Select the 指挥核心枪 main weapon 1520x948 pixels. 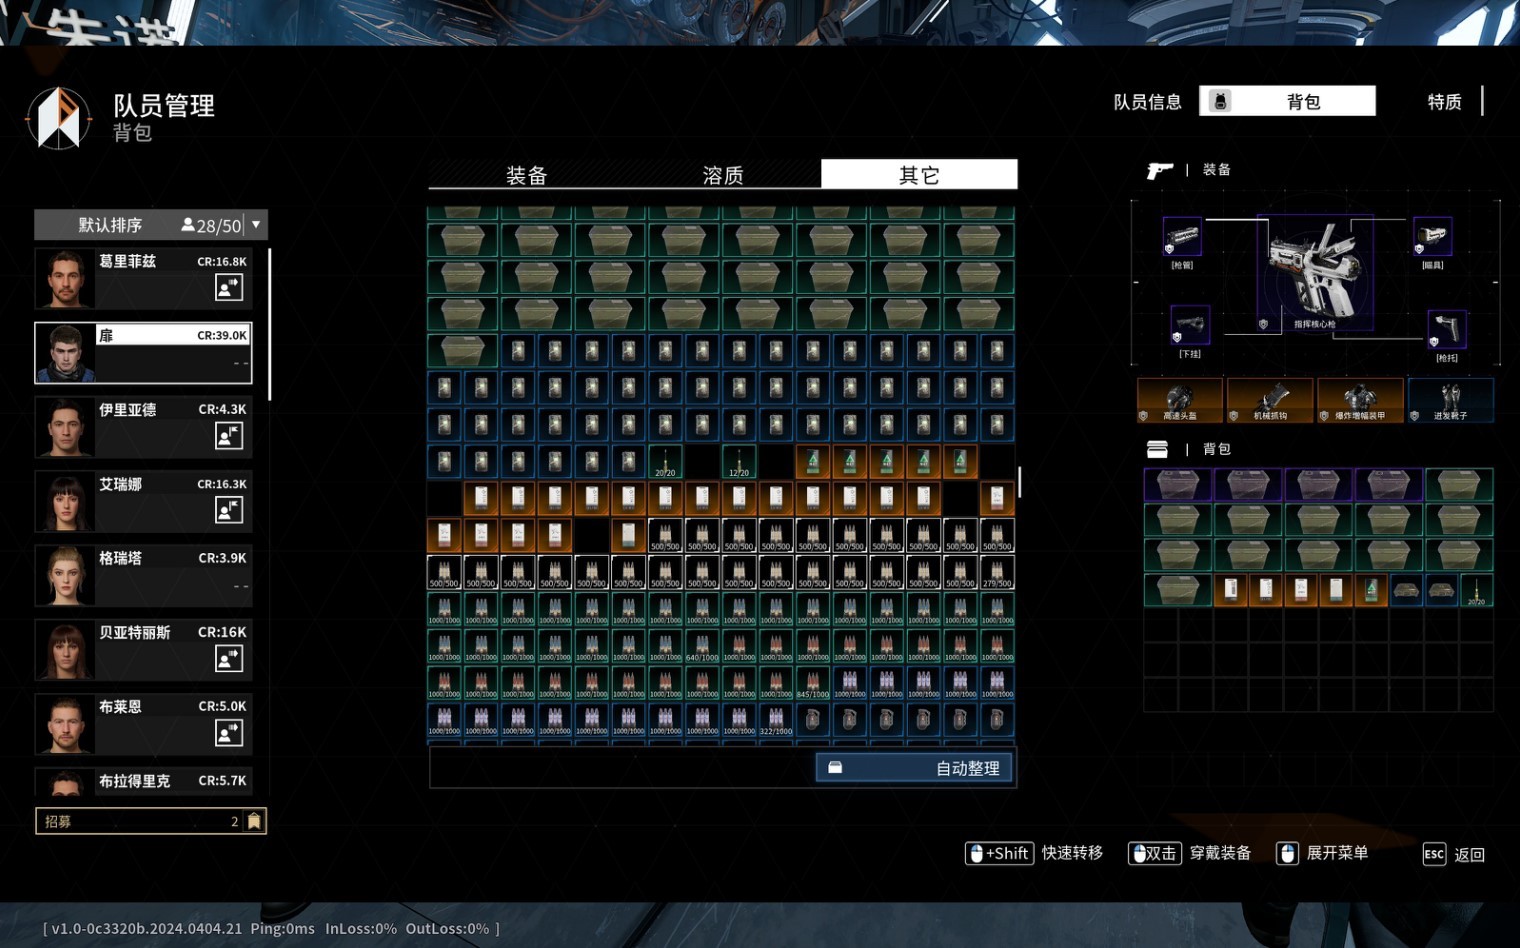coord(1314,272)
